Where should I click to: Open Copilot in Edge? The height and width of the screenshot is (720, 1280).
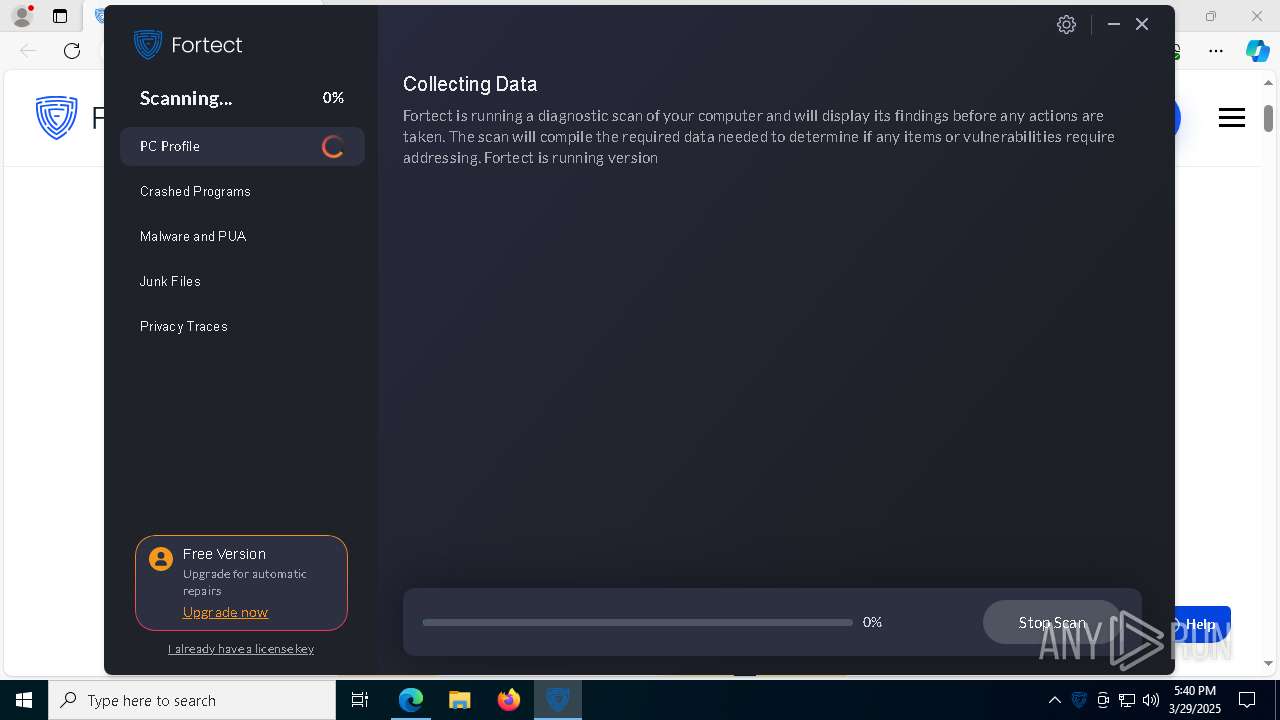click(1257, 50)
